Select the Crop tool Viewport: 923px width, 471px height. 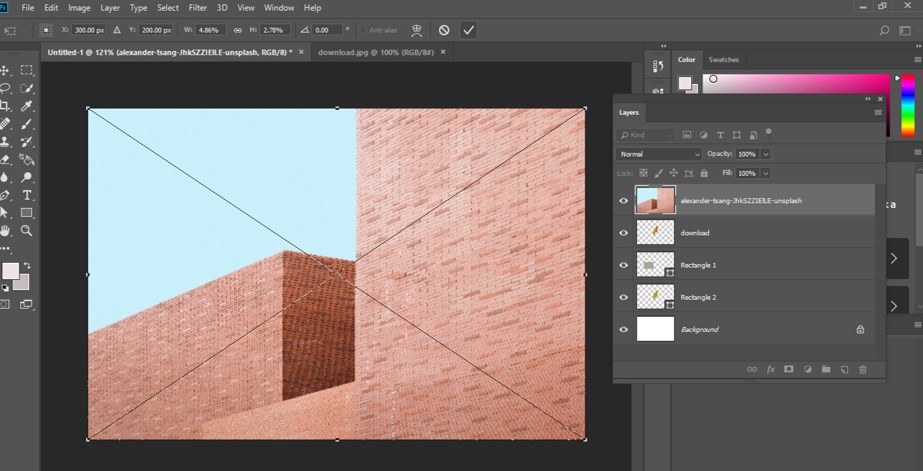coord(5,106)
